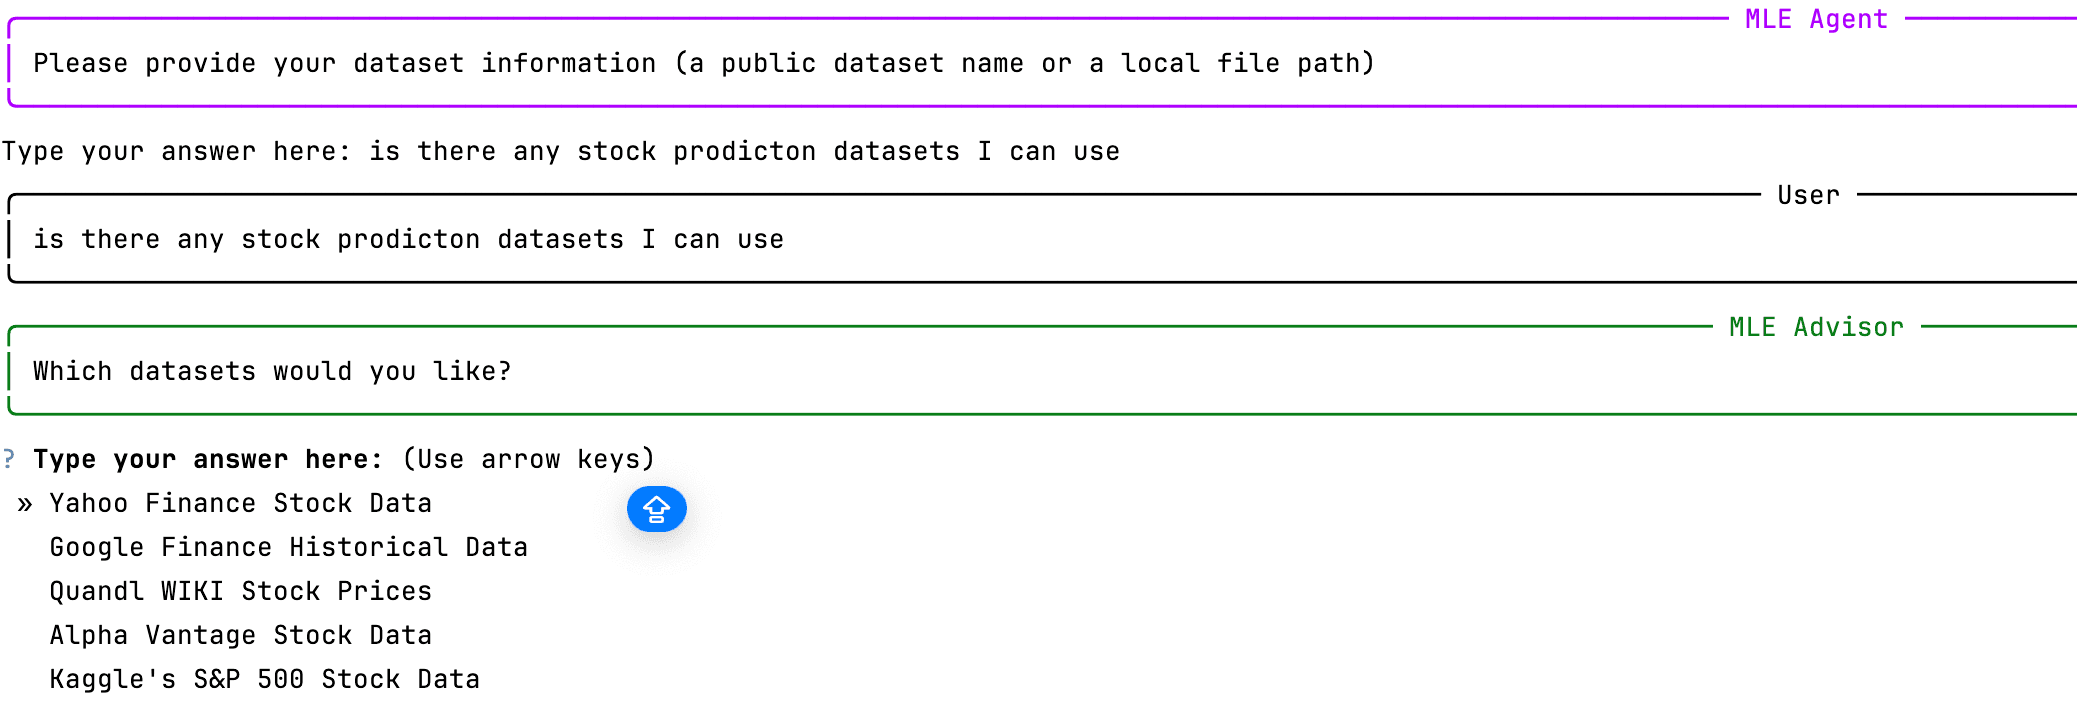Screen dimensions: 2077x715
Task: Choose Google Finance Historical Data option
Action: 288,547
